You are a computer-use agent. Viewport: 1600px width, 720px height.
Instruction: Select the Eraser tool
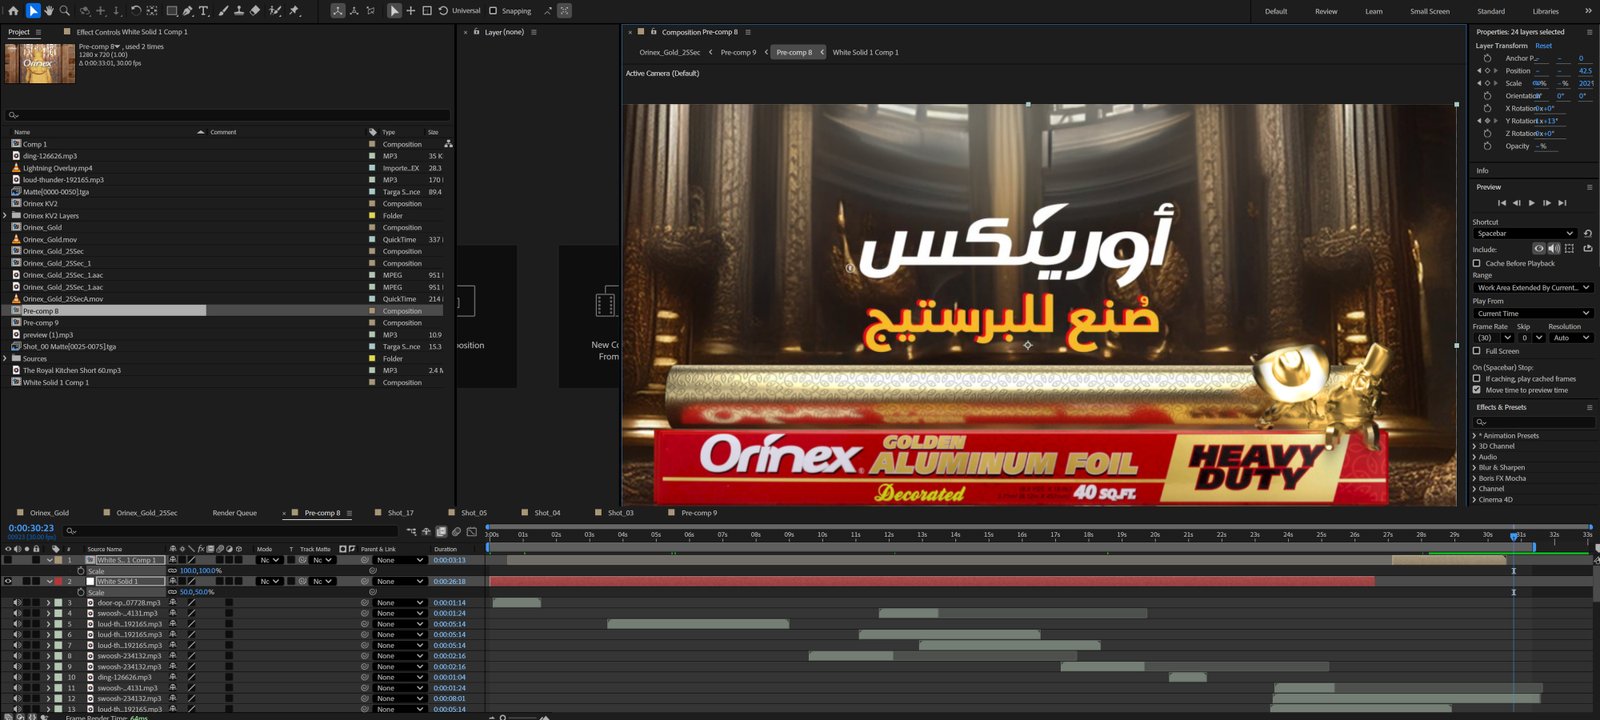click(255, 10)
